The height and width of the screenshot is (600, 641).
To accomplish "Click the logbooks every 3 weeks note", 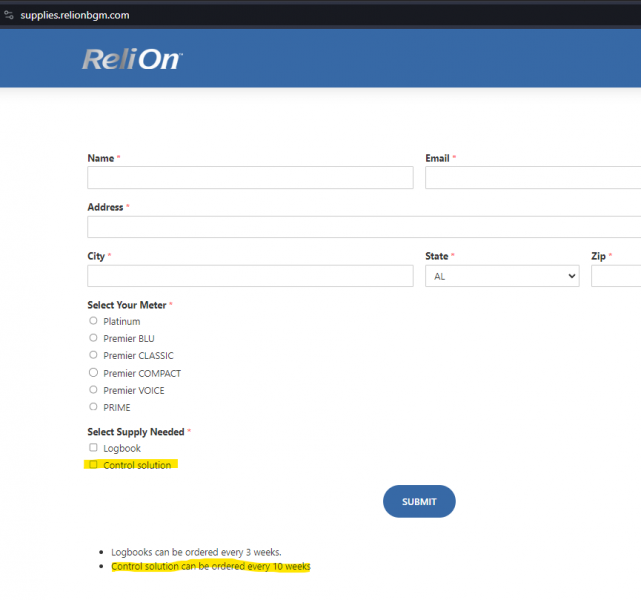I will click(x=196, y=552).
